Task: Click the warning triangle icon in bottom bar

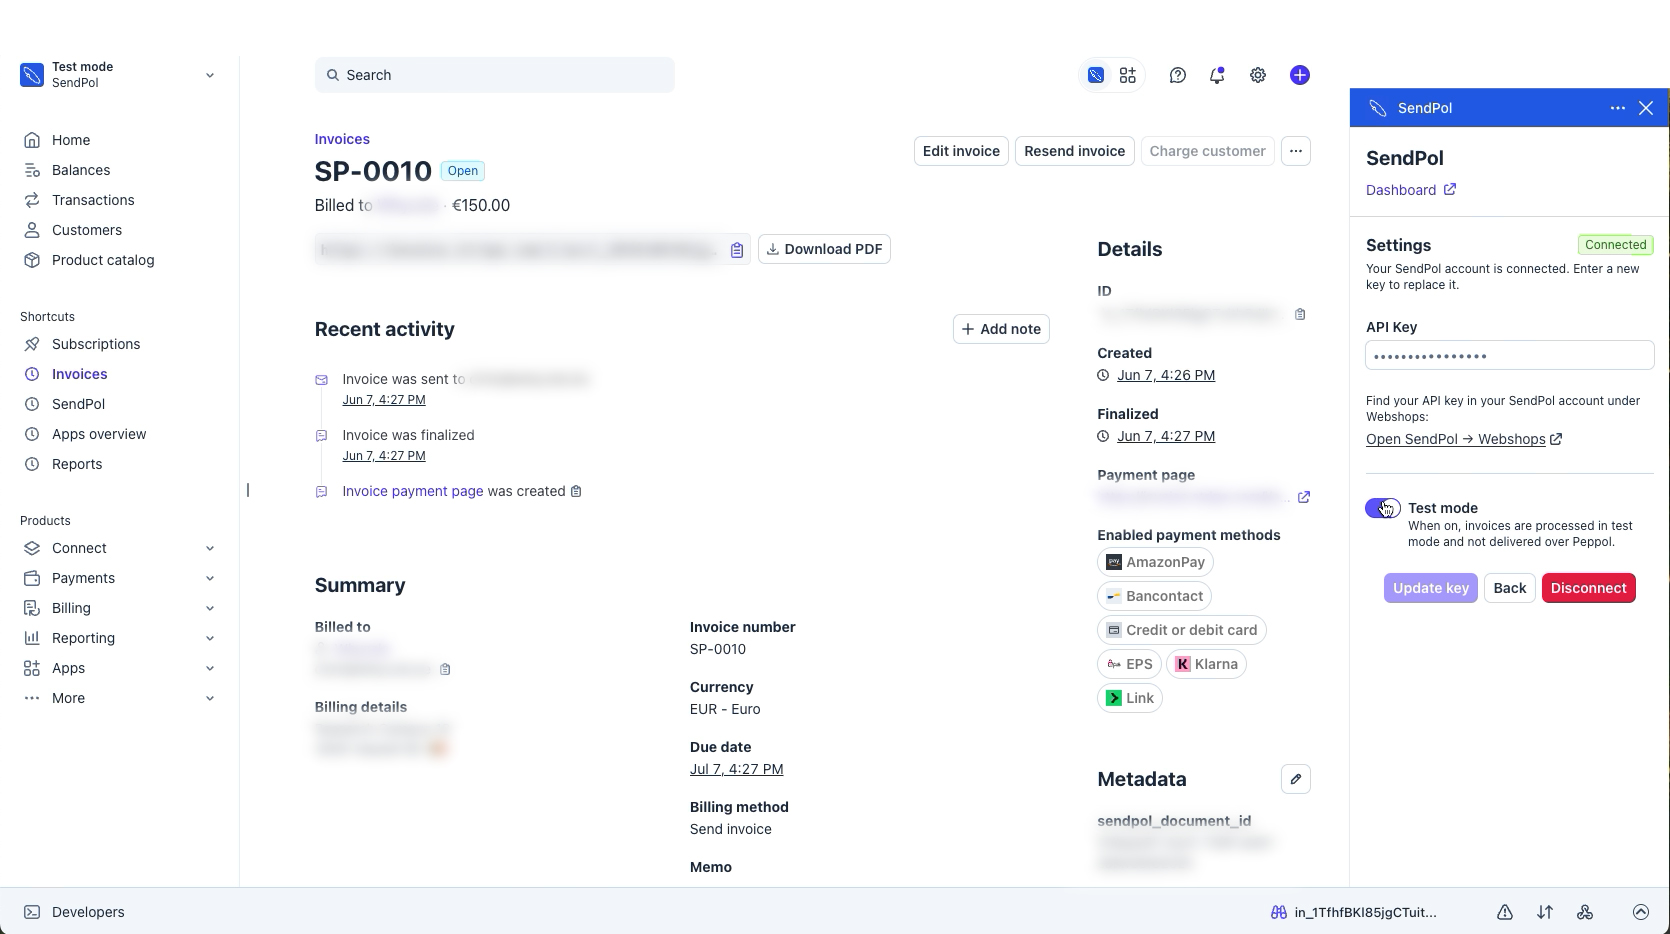Action: point(1505,912)
